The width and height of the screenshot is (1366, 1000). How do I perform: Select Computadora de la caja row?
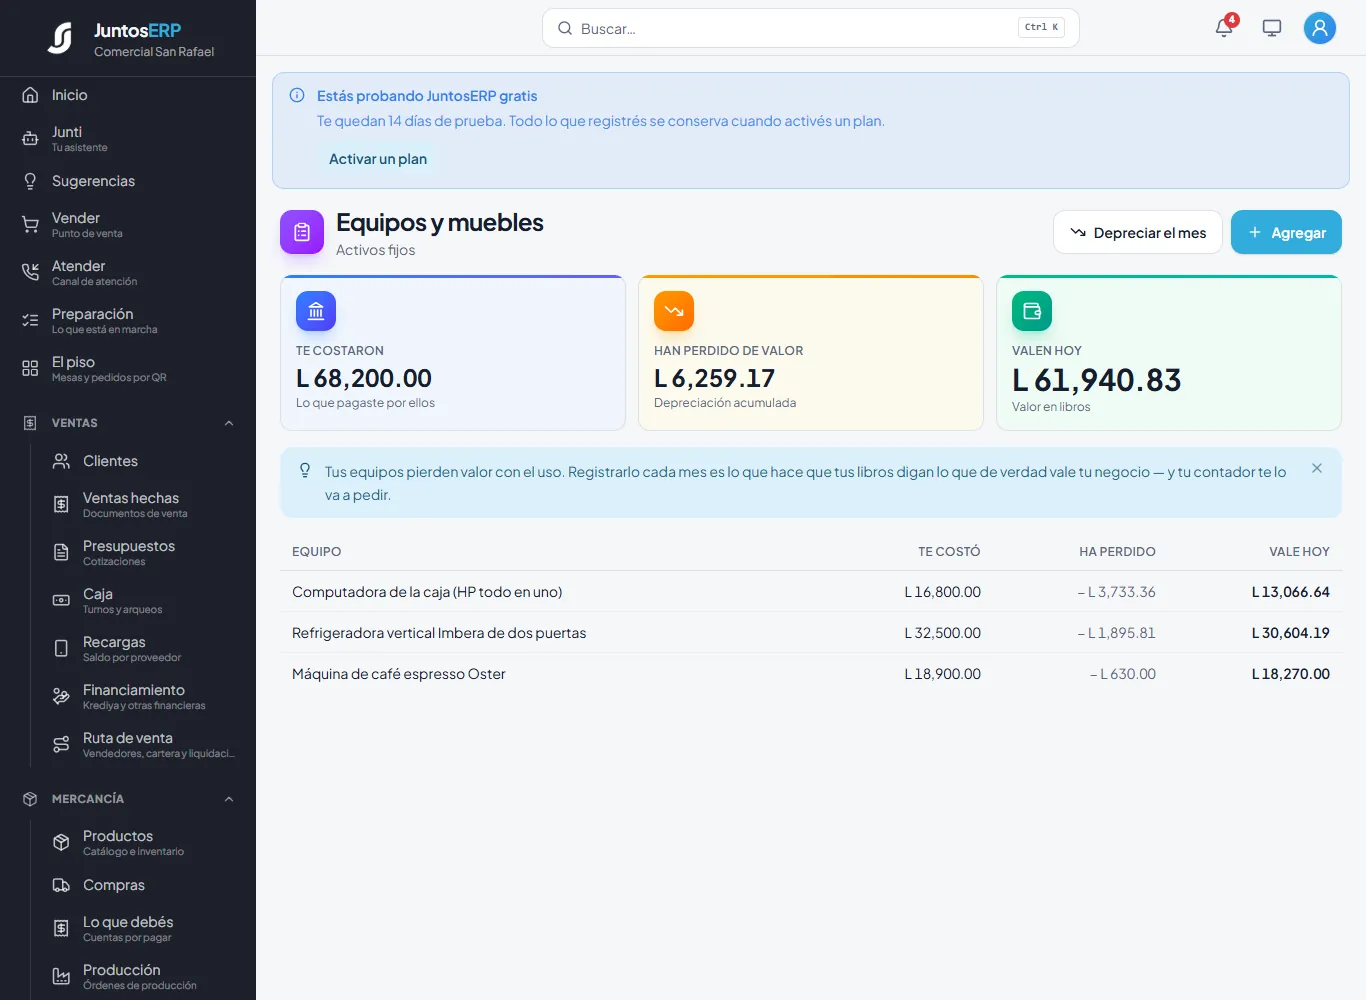pos(811,592)
